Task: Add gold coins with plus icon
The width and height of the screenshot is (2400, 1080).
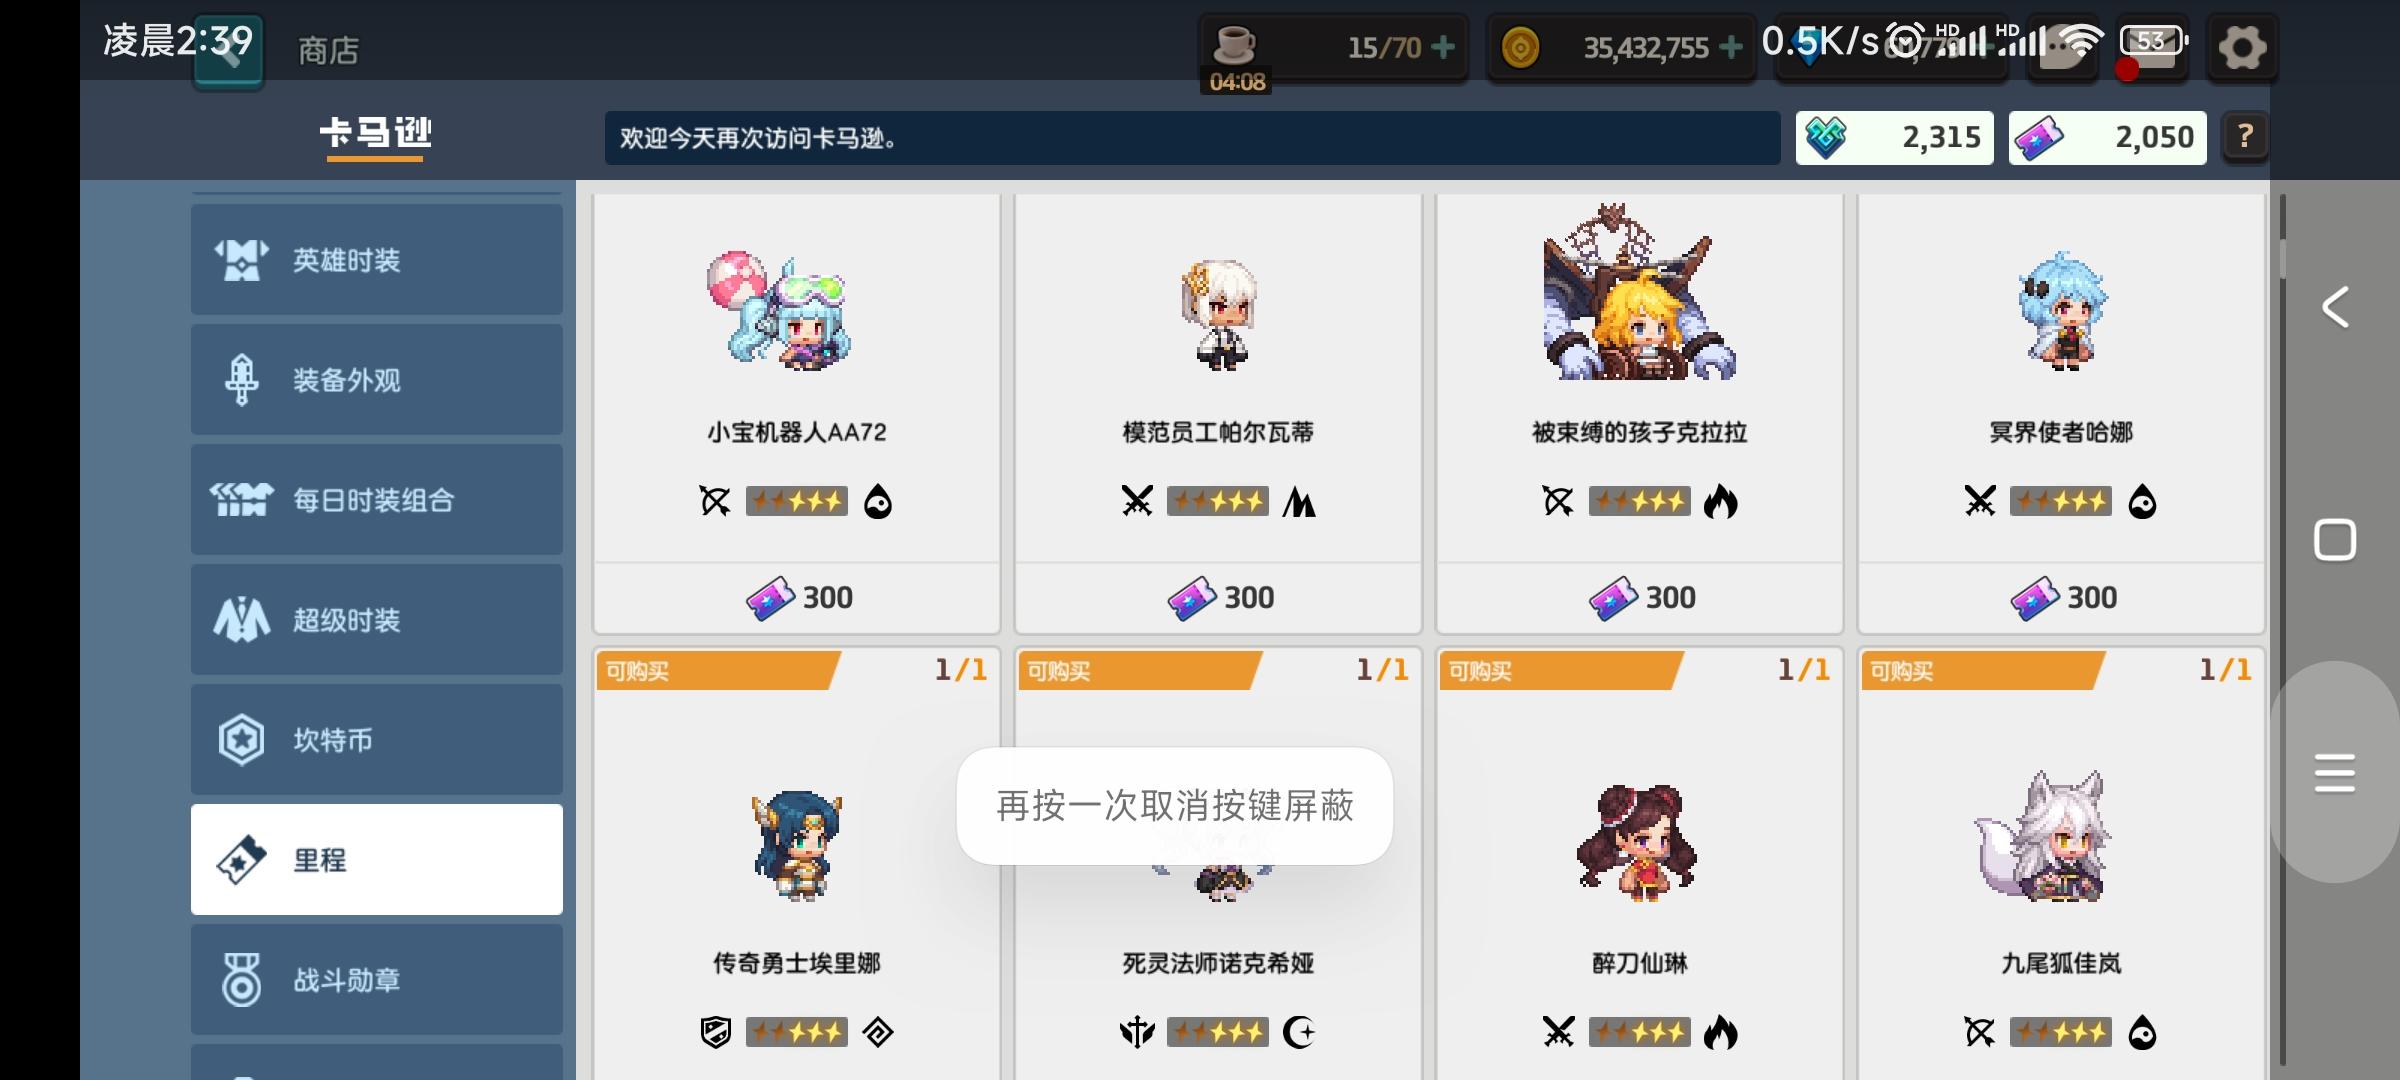Action: click(1731, 47)
